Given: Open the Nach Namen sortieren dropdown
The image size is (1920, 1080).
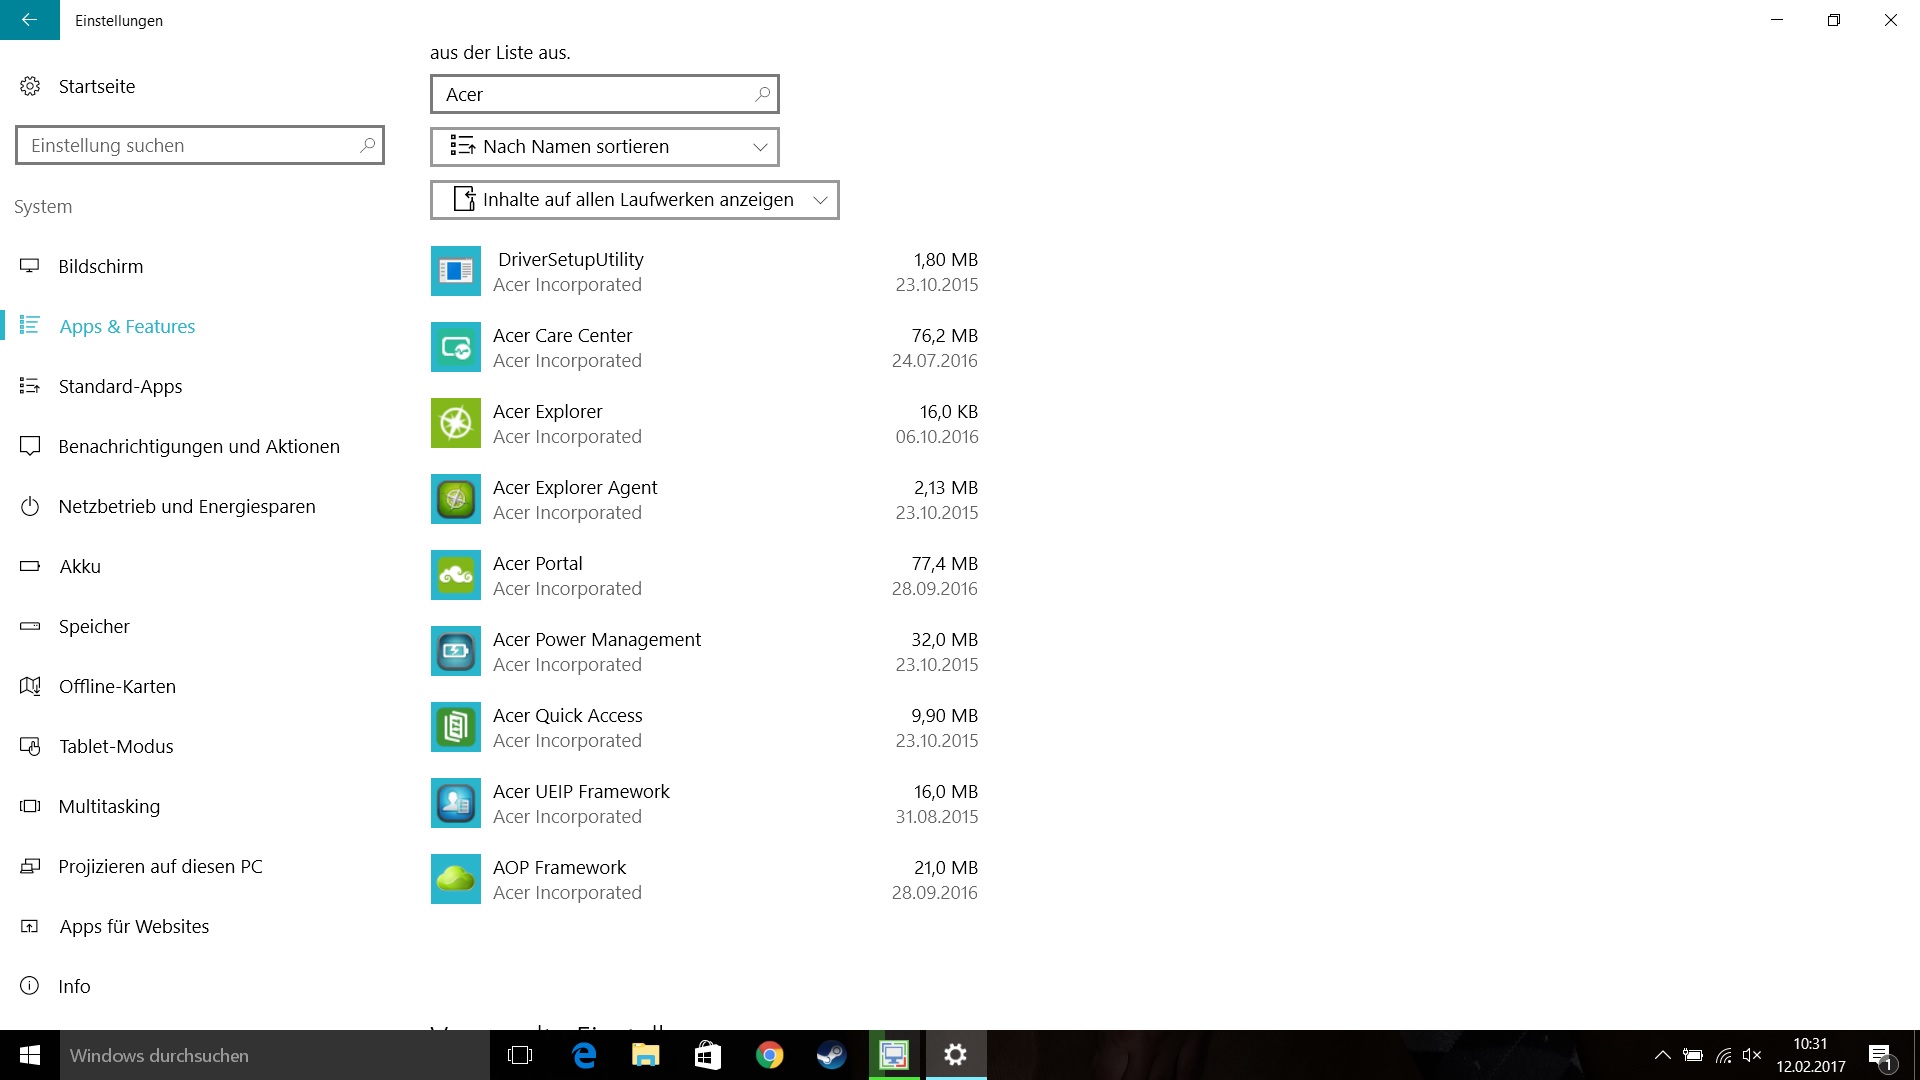Looking at the screenshot, I should pyautogui.click(x=604, y=147).
